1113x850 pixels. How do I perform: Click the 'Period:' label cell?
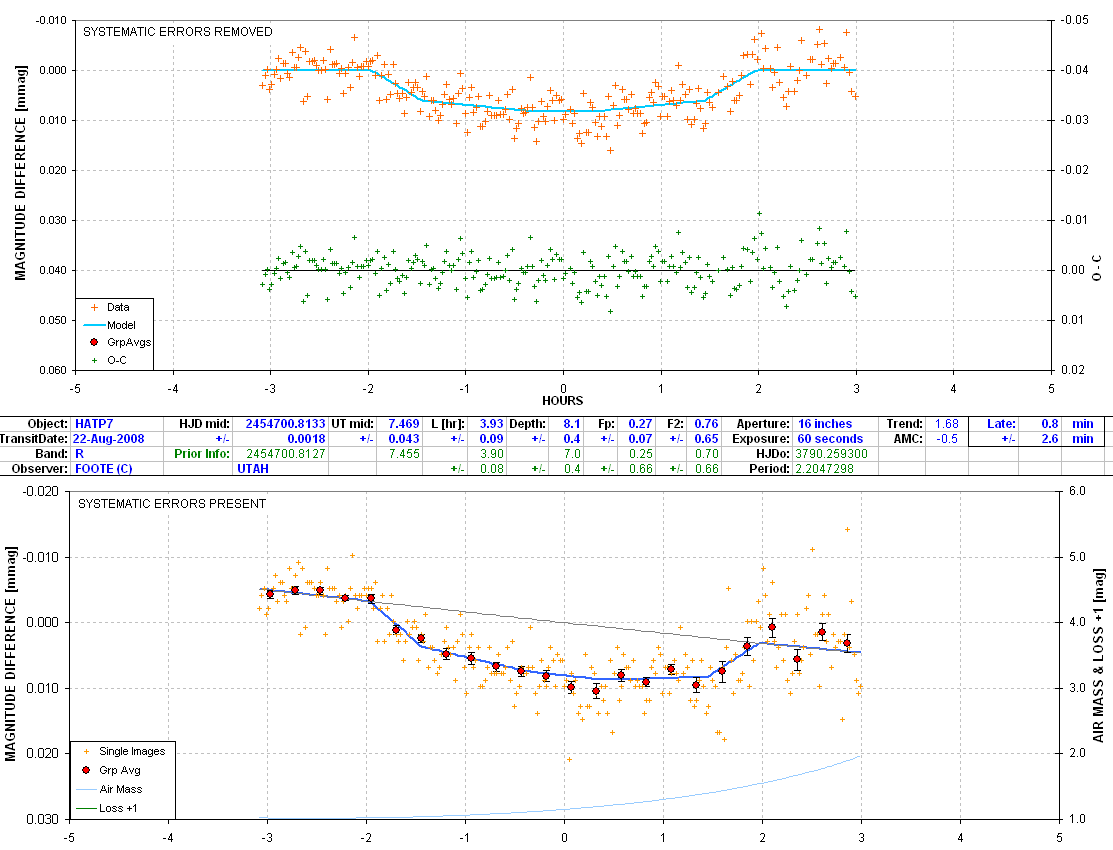click(x=769, y=469)
